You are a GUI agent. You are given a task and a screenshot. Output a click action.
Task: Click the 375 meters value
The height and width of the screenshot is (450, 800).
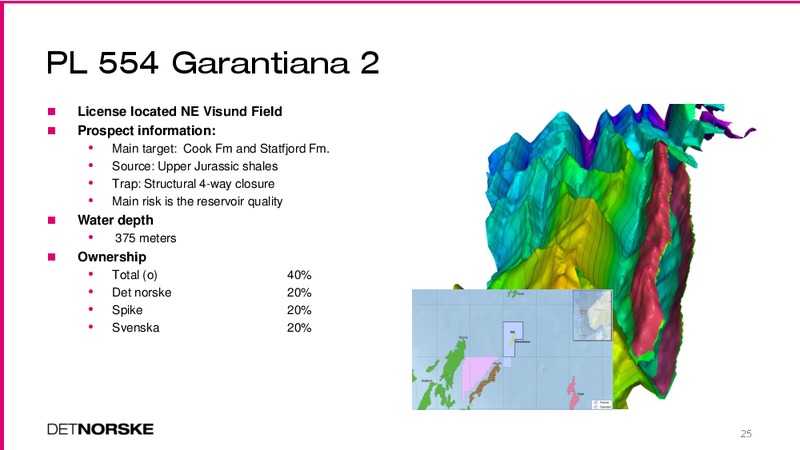[145, 238]
